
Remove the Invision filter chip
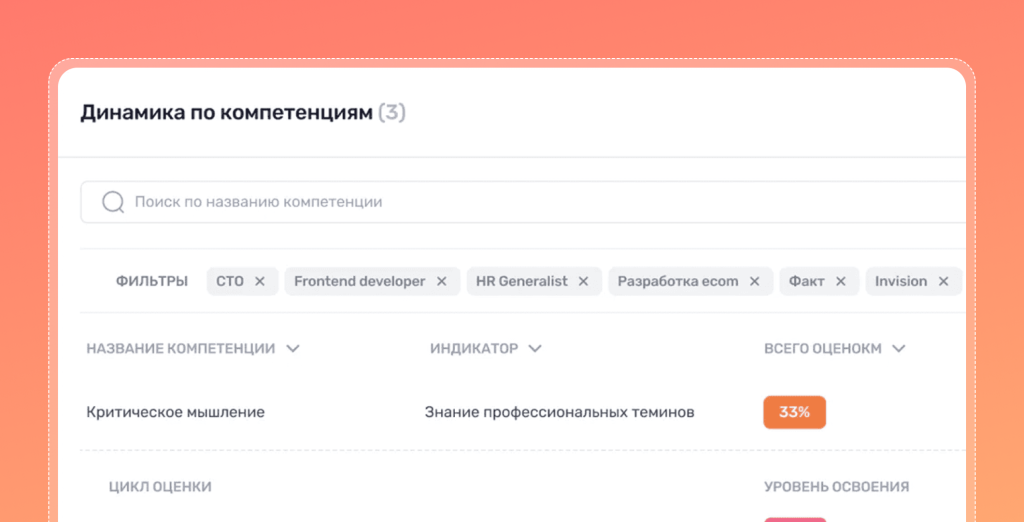click(943, 282)
